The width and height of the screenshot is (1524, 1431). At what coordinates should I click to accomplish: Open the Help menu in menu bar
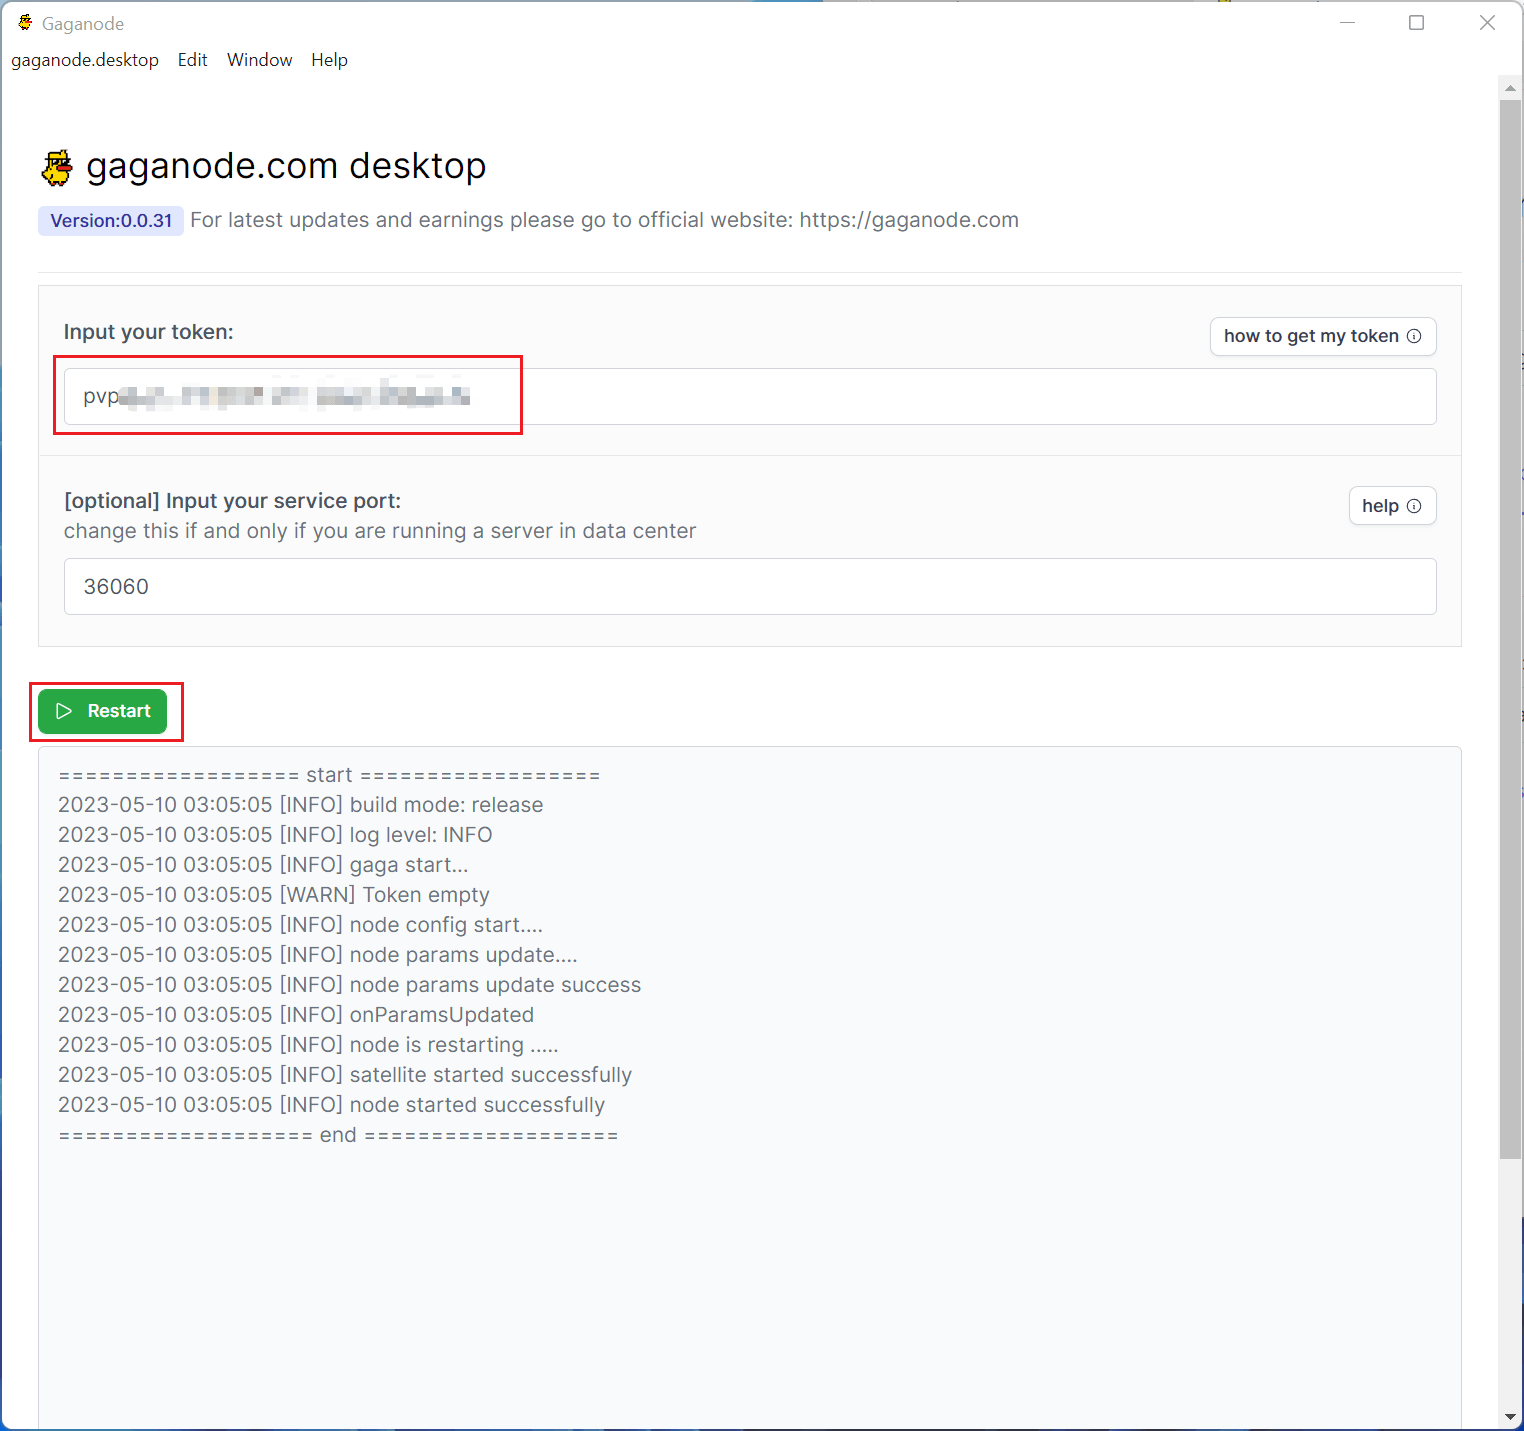point(329,60)
